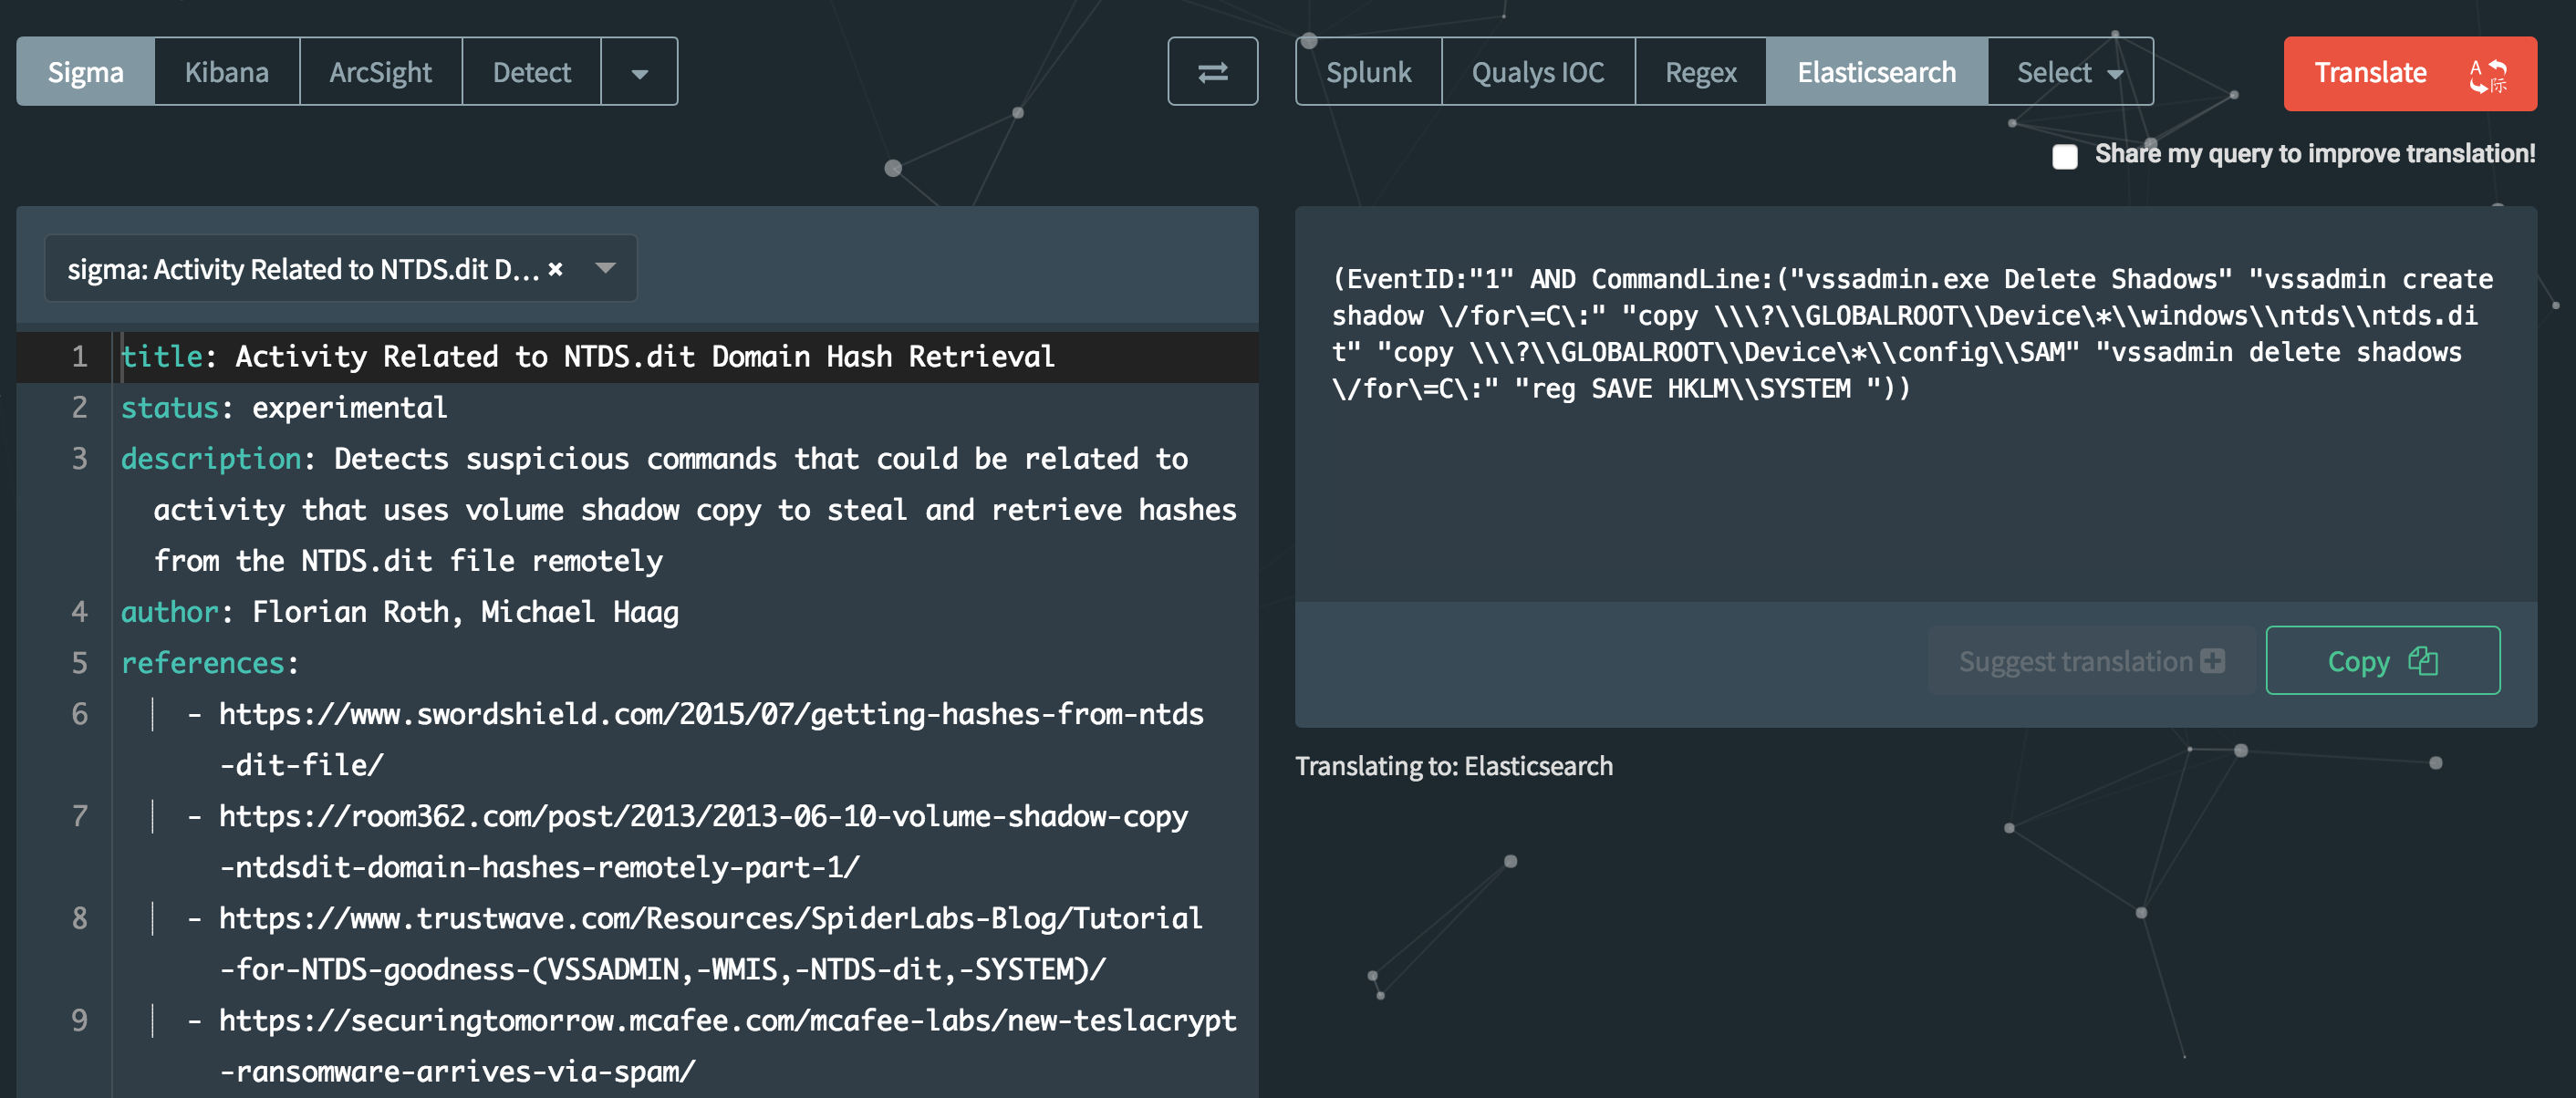Viewport: 2576px width, 1098px height.
Task: Select the Elasticsearch target tab
Action: coord(1877,71)
